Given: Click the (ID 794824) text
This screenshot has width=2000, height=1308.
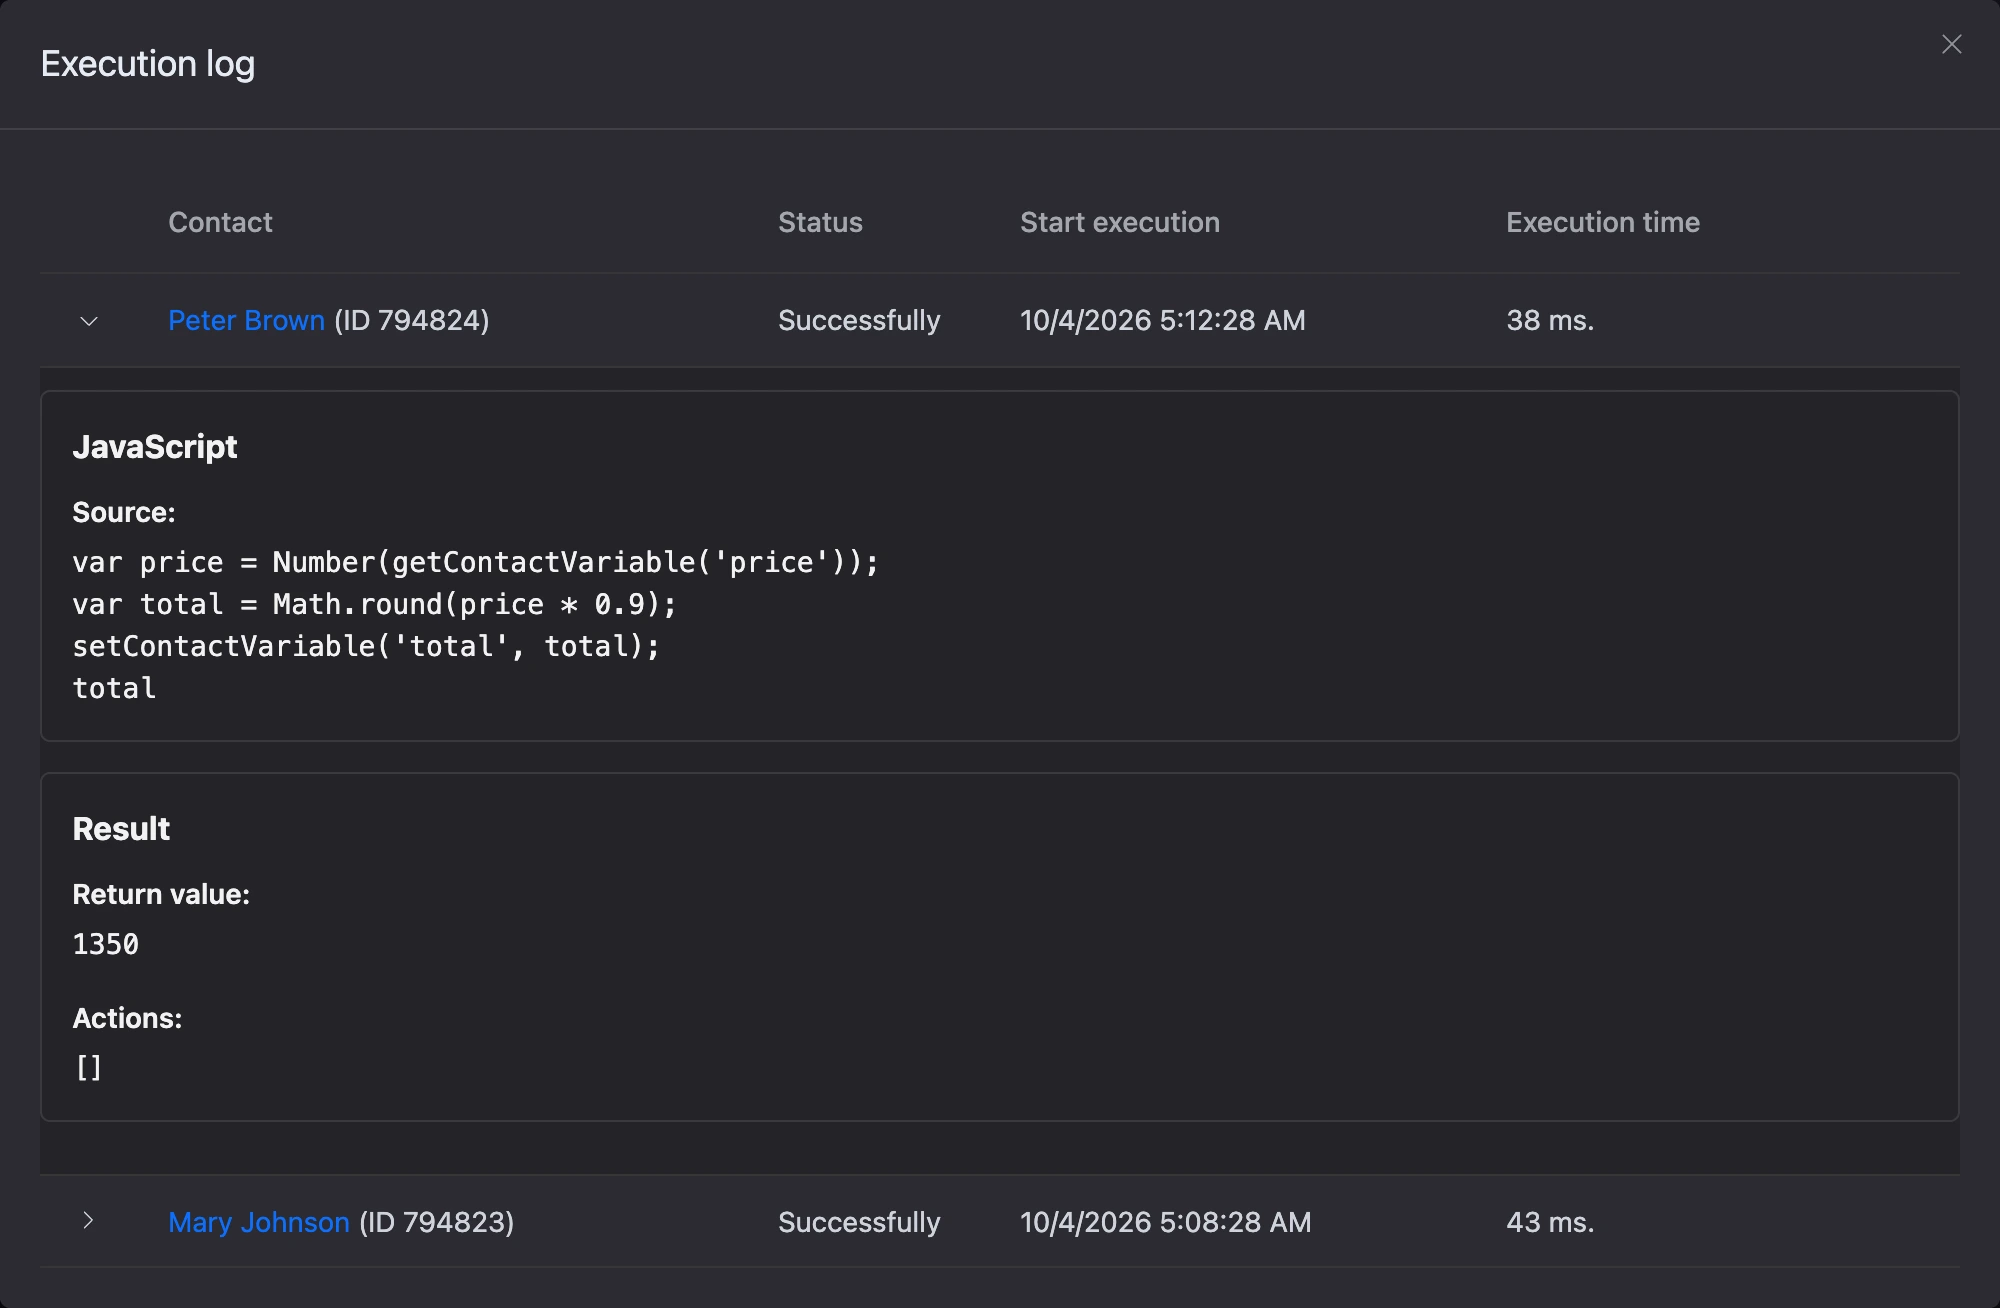Looking at the screenshot, I should [412, 320].
